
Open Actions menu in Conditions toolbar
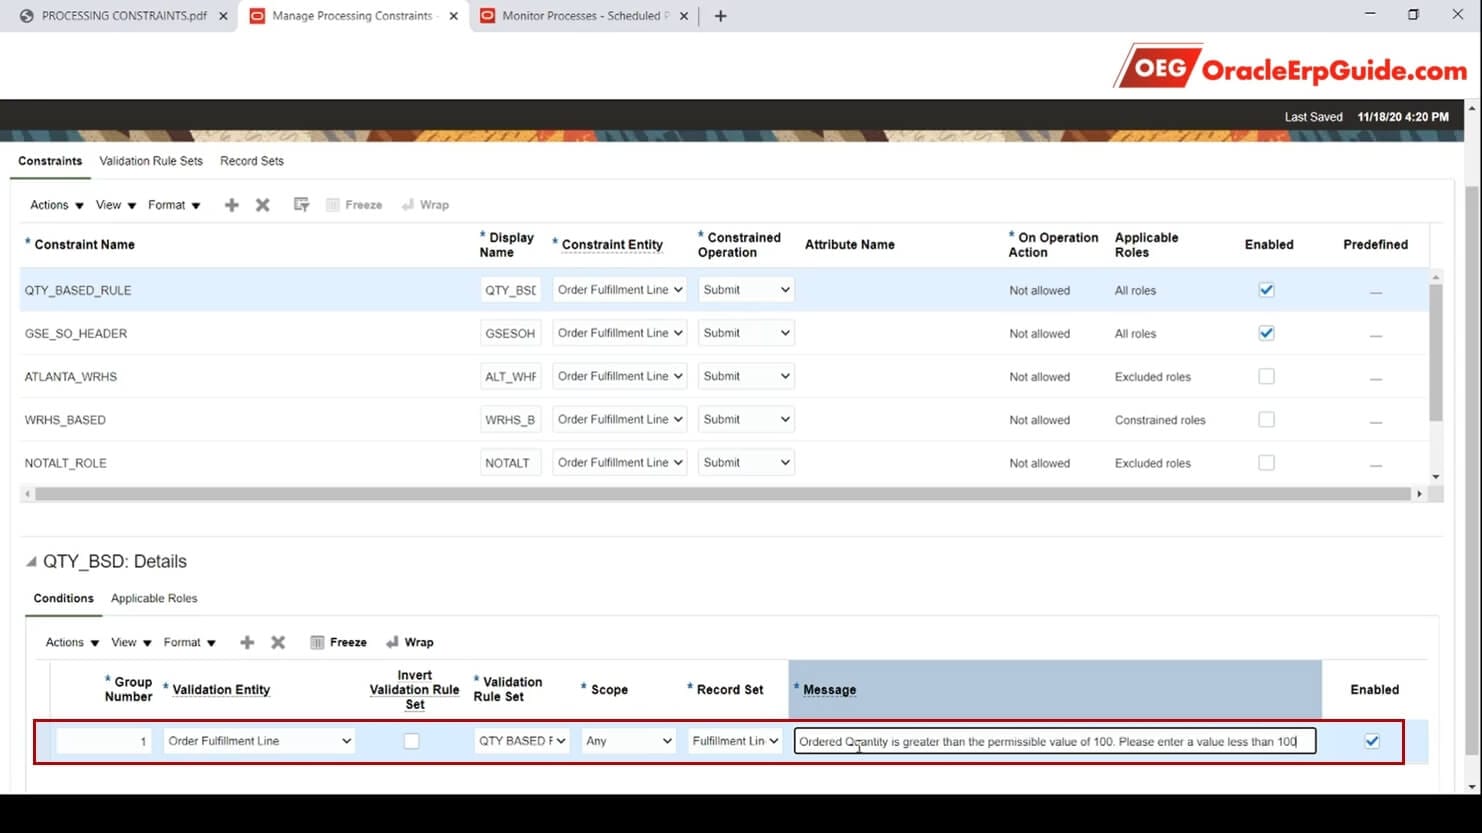(x=72, y=642)
